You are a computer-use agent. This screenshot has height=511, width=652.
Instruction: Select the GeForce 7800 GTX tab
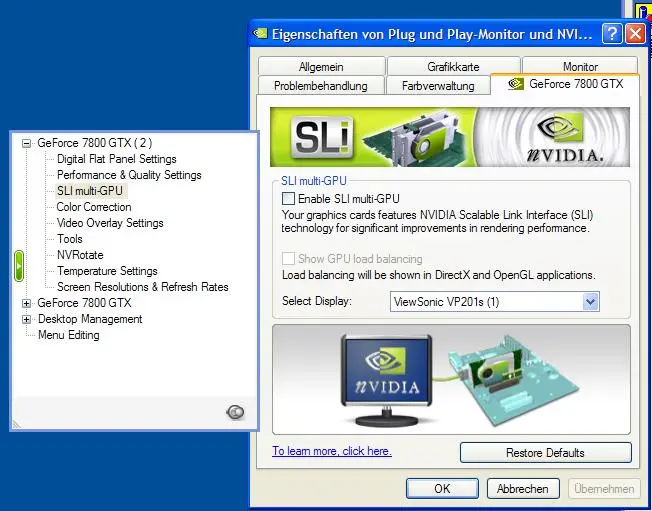coord(565,84)
